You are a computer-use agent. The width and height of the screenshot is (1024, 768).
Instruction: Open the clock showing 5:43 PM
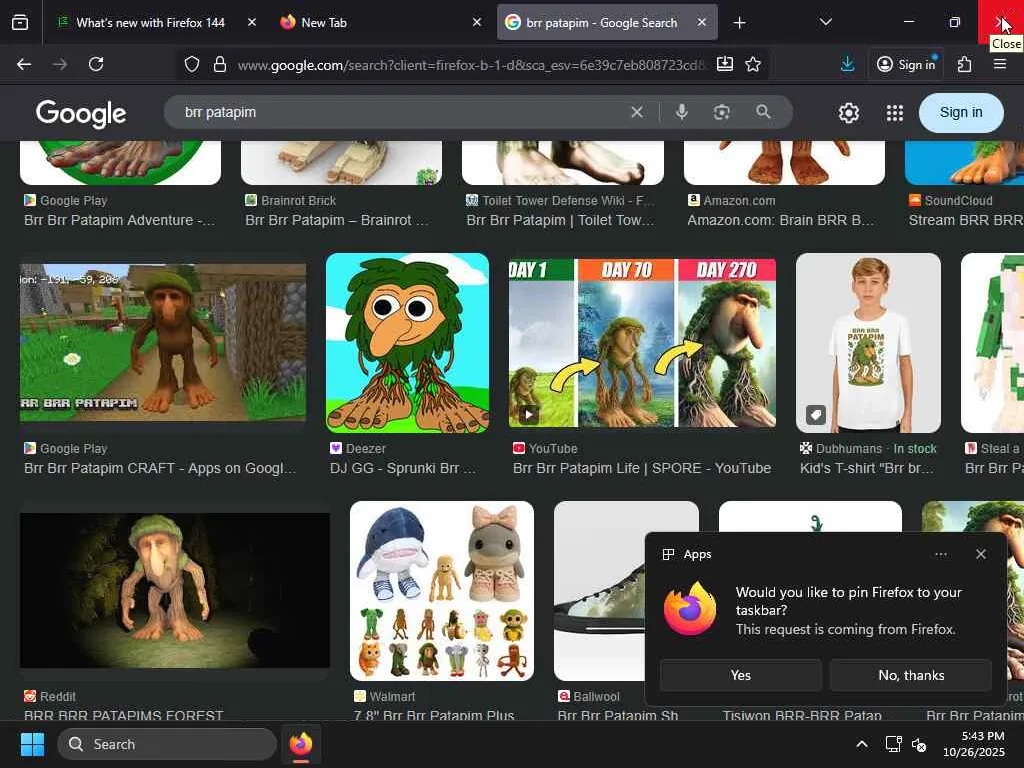(x=974, y=744)
